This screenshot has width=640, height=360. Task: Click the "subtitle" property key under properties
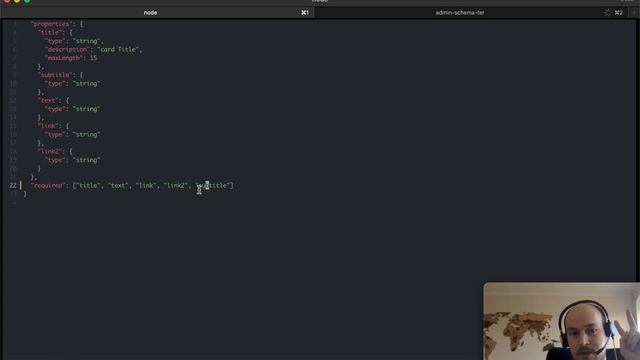click(56, 75)
